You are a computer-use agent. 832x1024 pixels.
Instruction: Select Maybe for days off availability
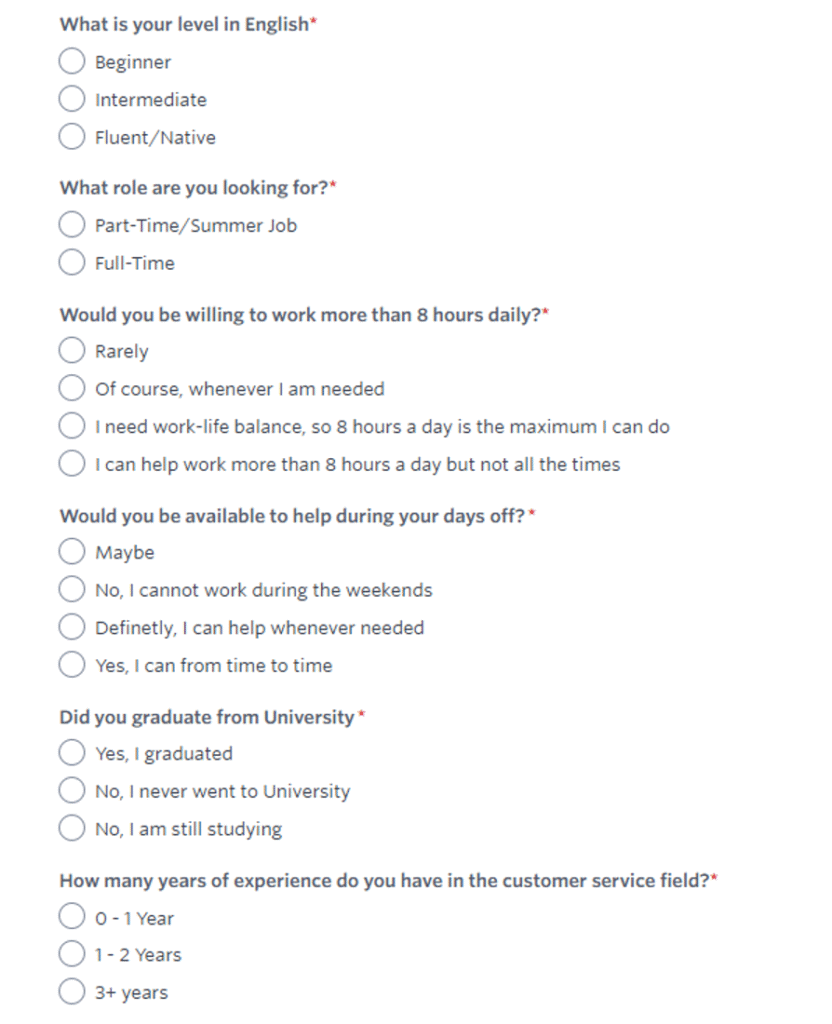[x=72, y=551]
